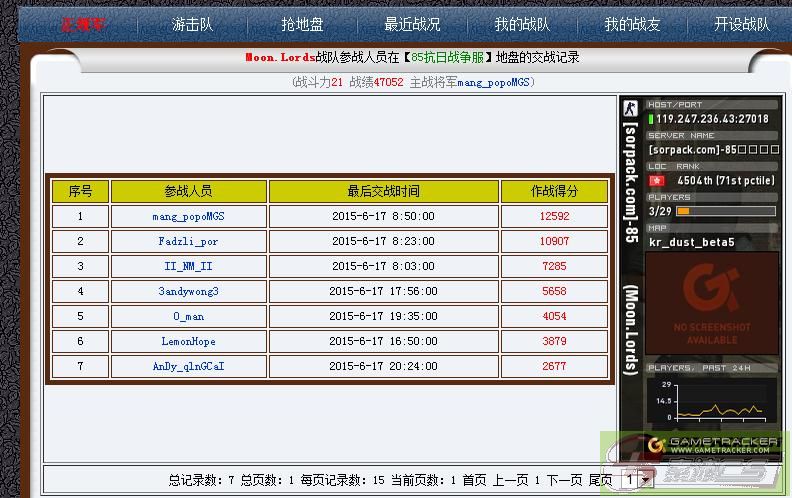
Task: Click the [sorpack.com]-85 server name
Action: click(714, 150)
